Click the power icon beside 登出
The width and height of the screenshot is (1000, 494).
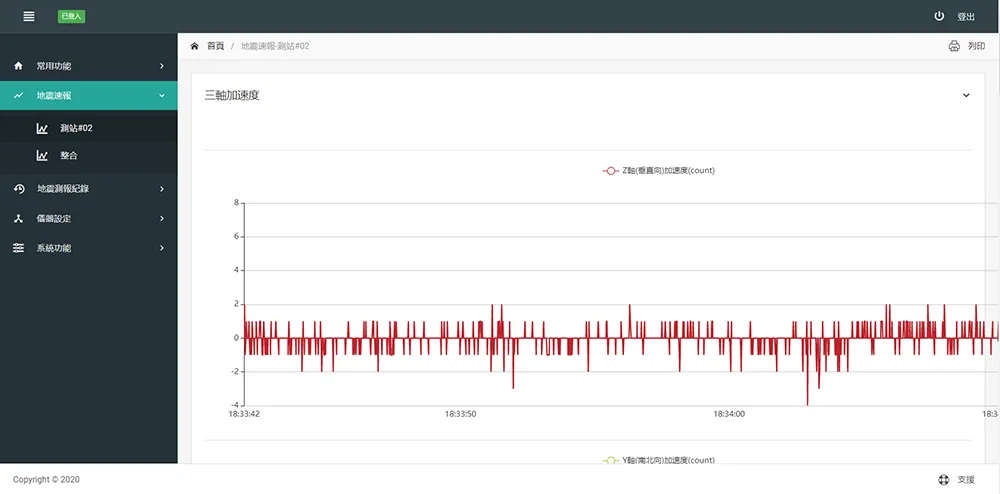(939, 16)
